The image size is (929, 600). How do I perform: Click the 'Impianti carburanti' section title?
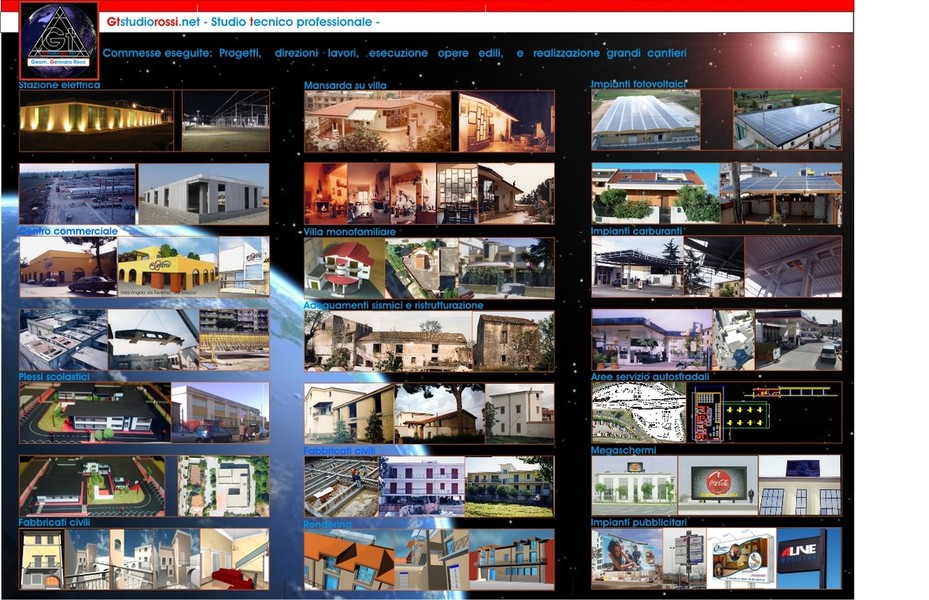(x=637, y=231)
